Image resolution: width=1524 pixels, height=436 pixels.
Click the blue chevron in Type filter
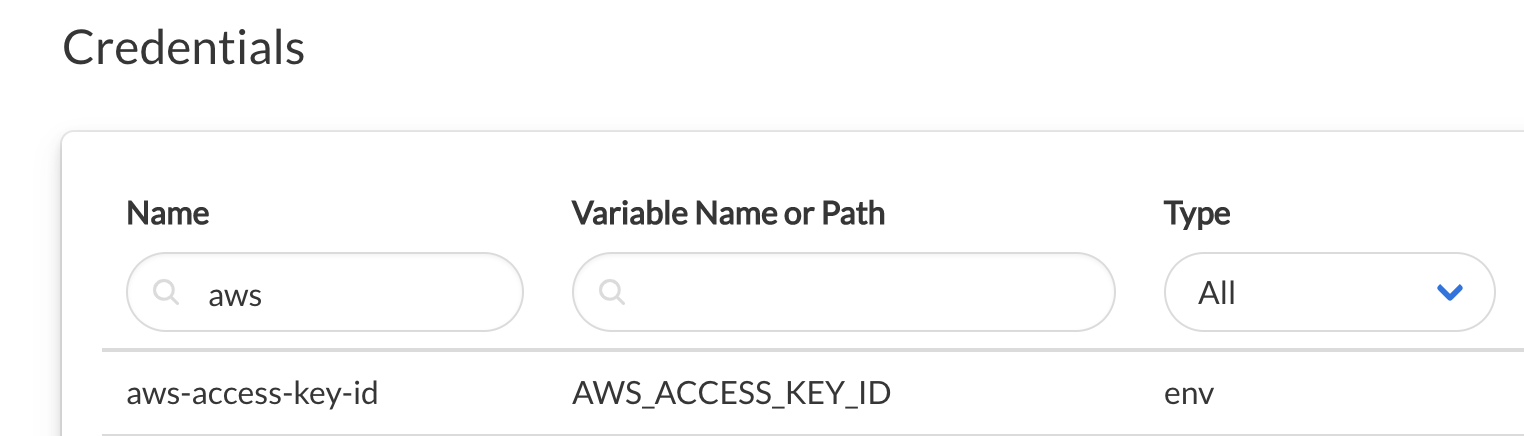pos(1449,292)
